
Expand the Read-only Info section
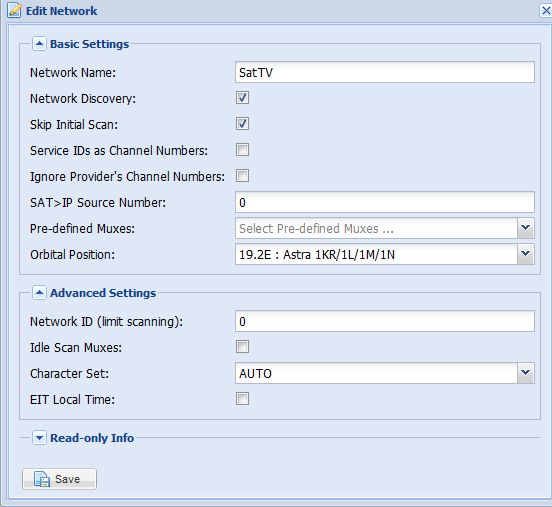coord(39,438)
